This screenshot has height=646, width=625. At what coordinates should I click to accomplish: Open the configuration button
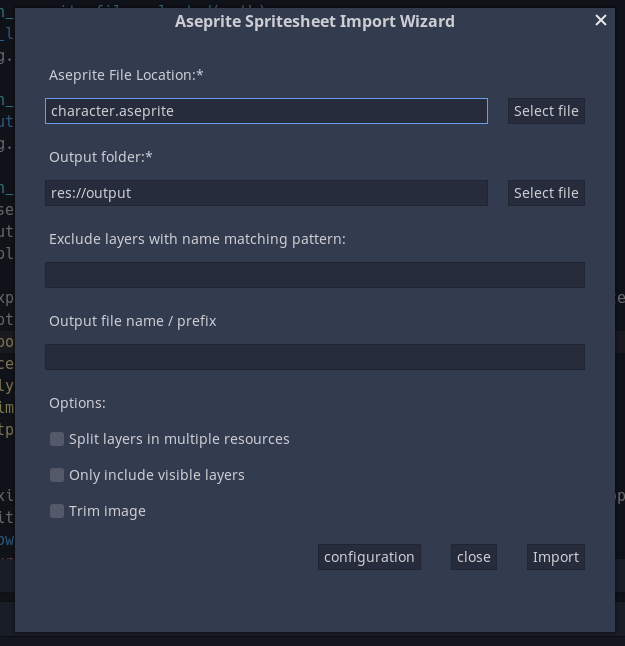click(369, 557)
